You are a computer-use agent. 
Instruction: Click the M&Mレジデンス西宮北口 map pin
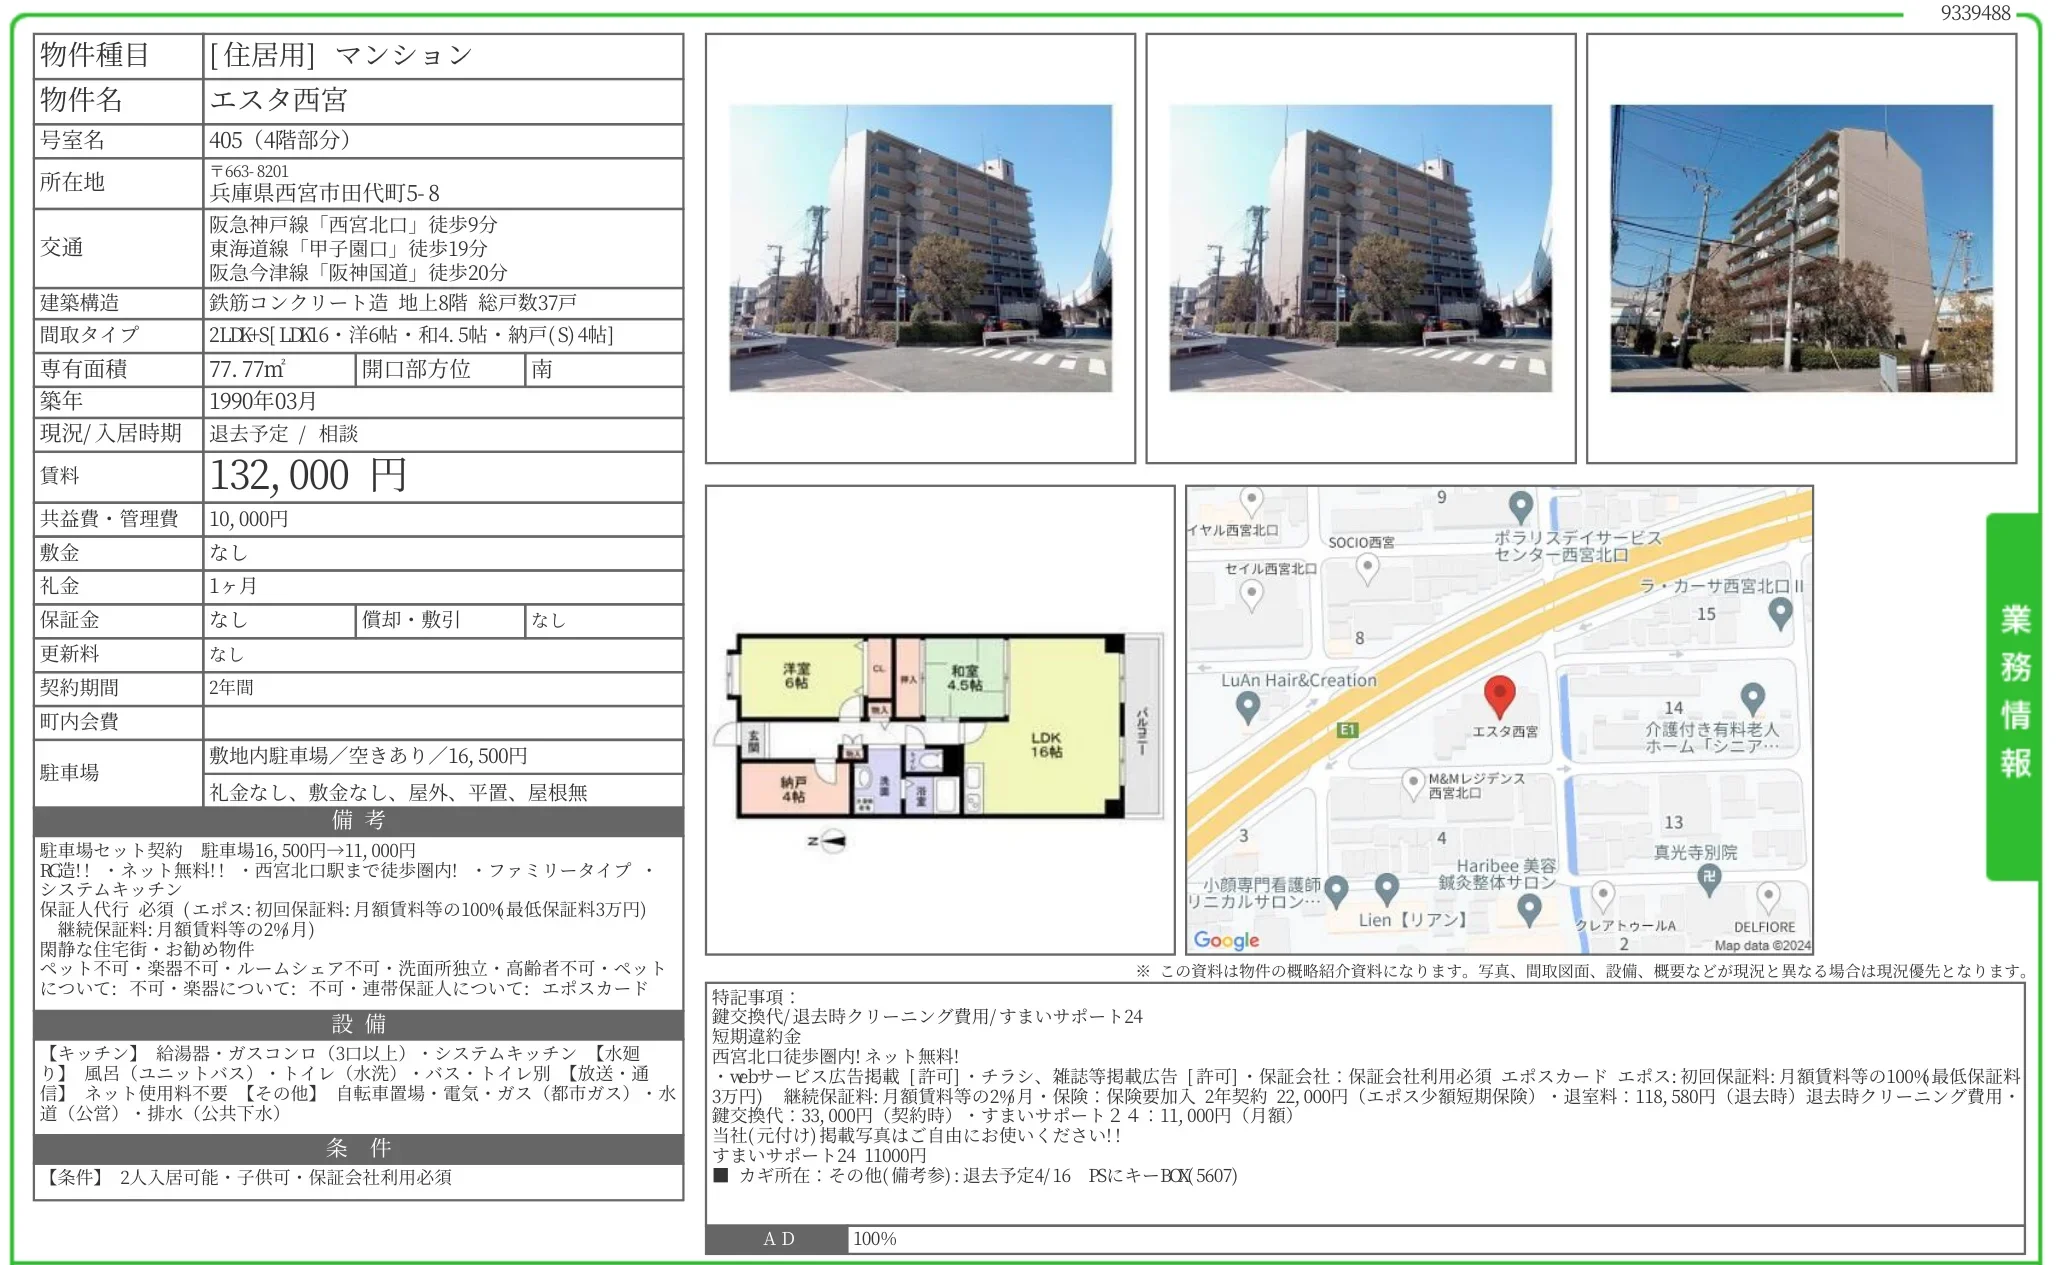click(1412, 782)
